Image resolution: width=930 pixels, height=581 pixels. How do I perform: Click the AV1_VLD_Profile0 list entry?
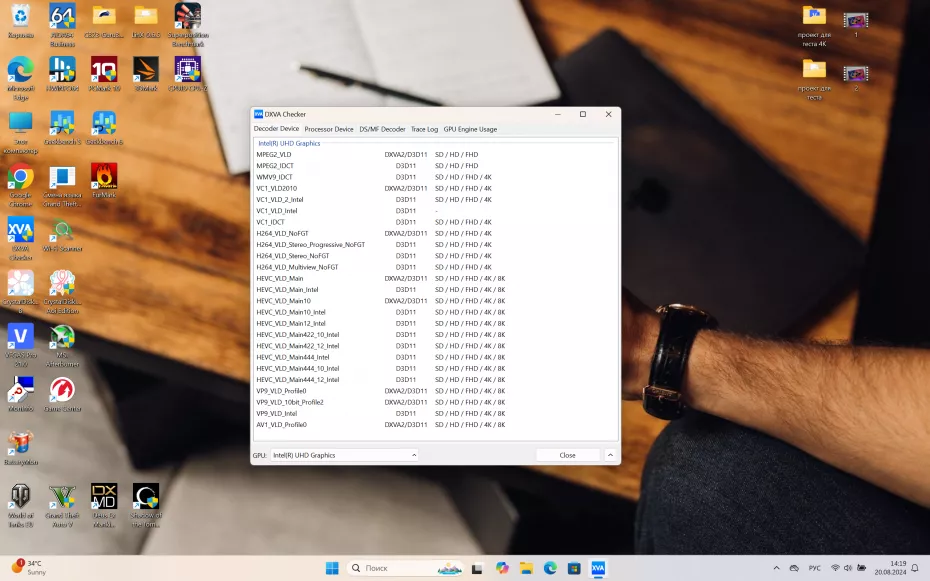(282, 425)
